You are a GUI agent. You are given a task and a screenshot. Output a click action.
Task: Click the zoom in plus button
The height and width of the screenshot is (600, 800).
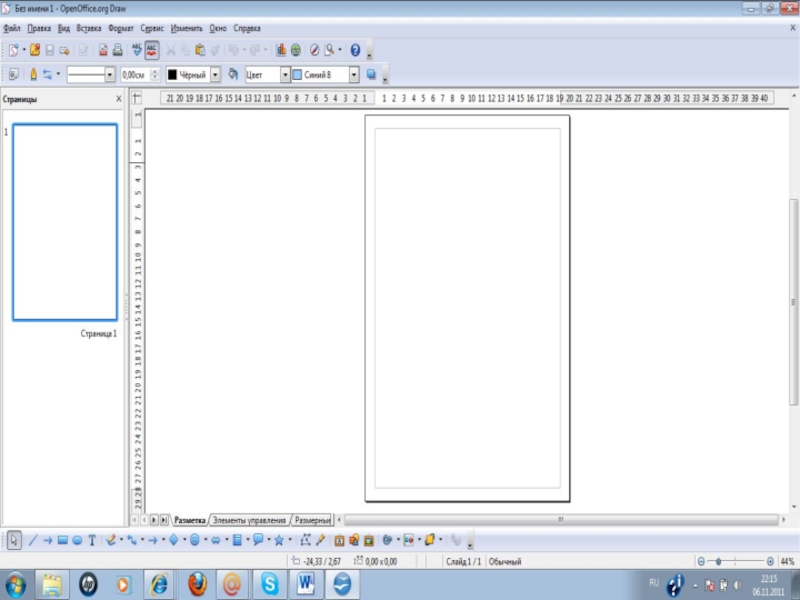point(770,562)
